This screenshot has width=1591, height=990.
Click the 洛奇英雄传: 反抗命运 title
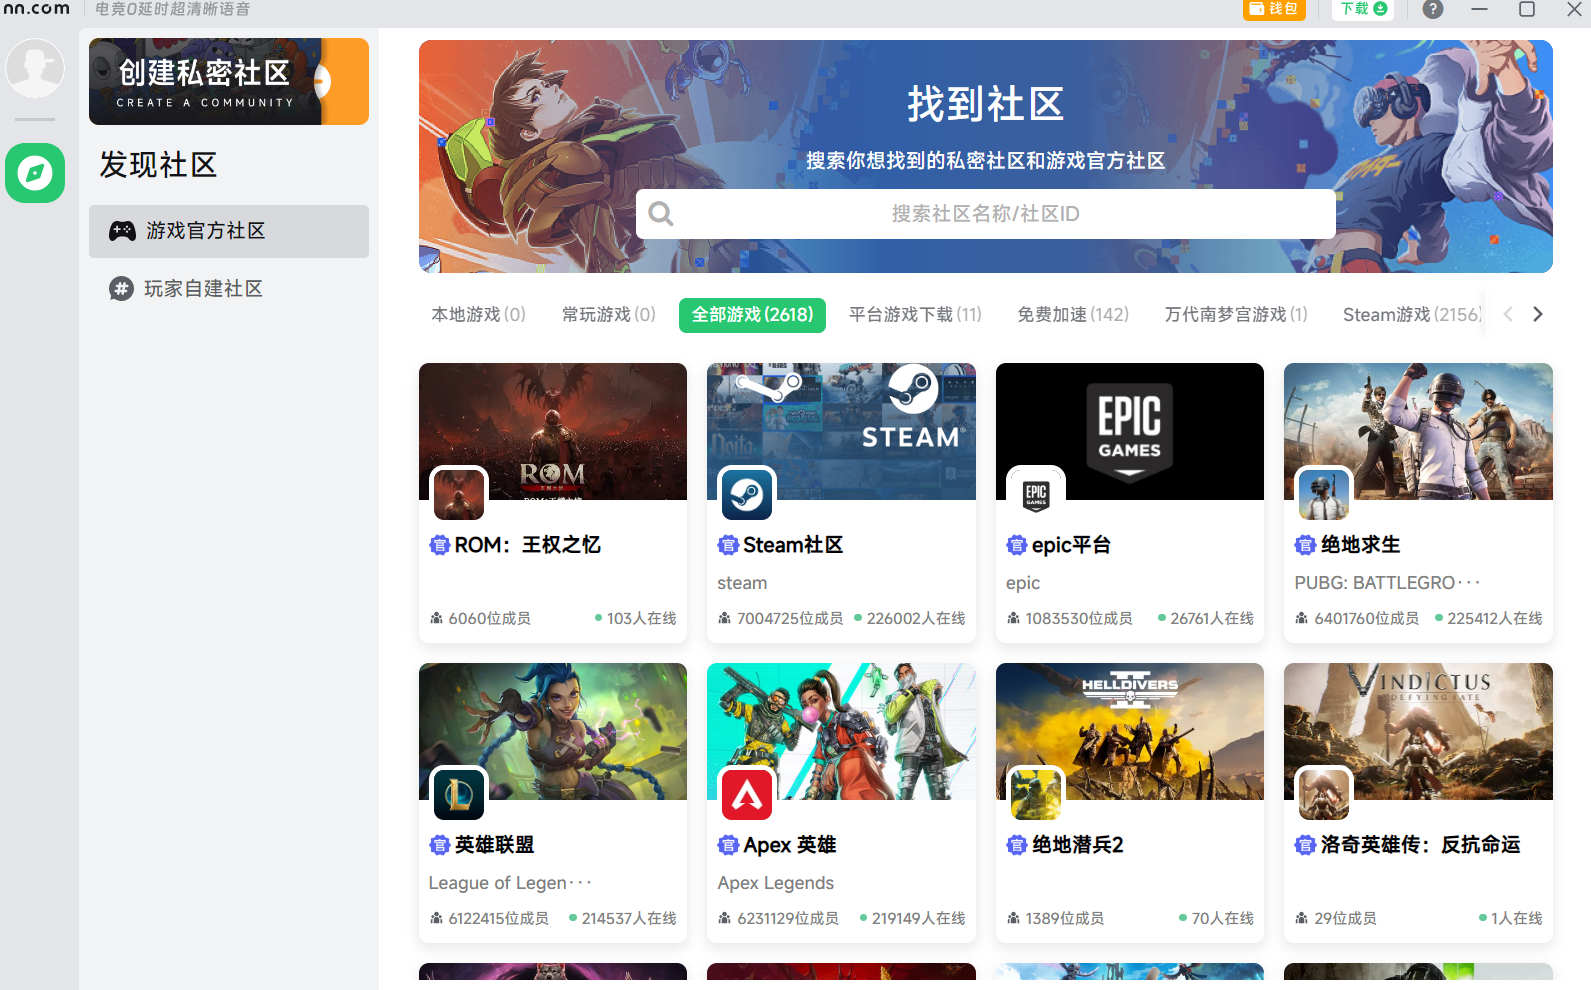(1420, 845)
